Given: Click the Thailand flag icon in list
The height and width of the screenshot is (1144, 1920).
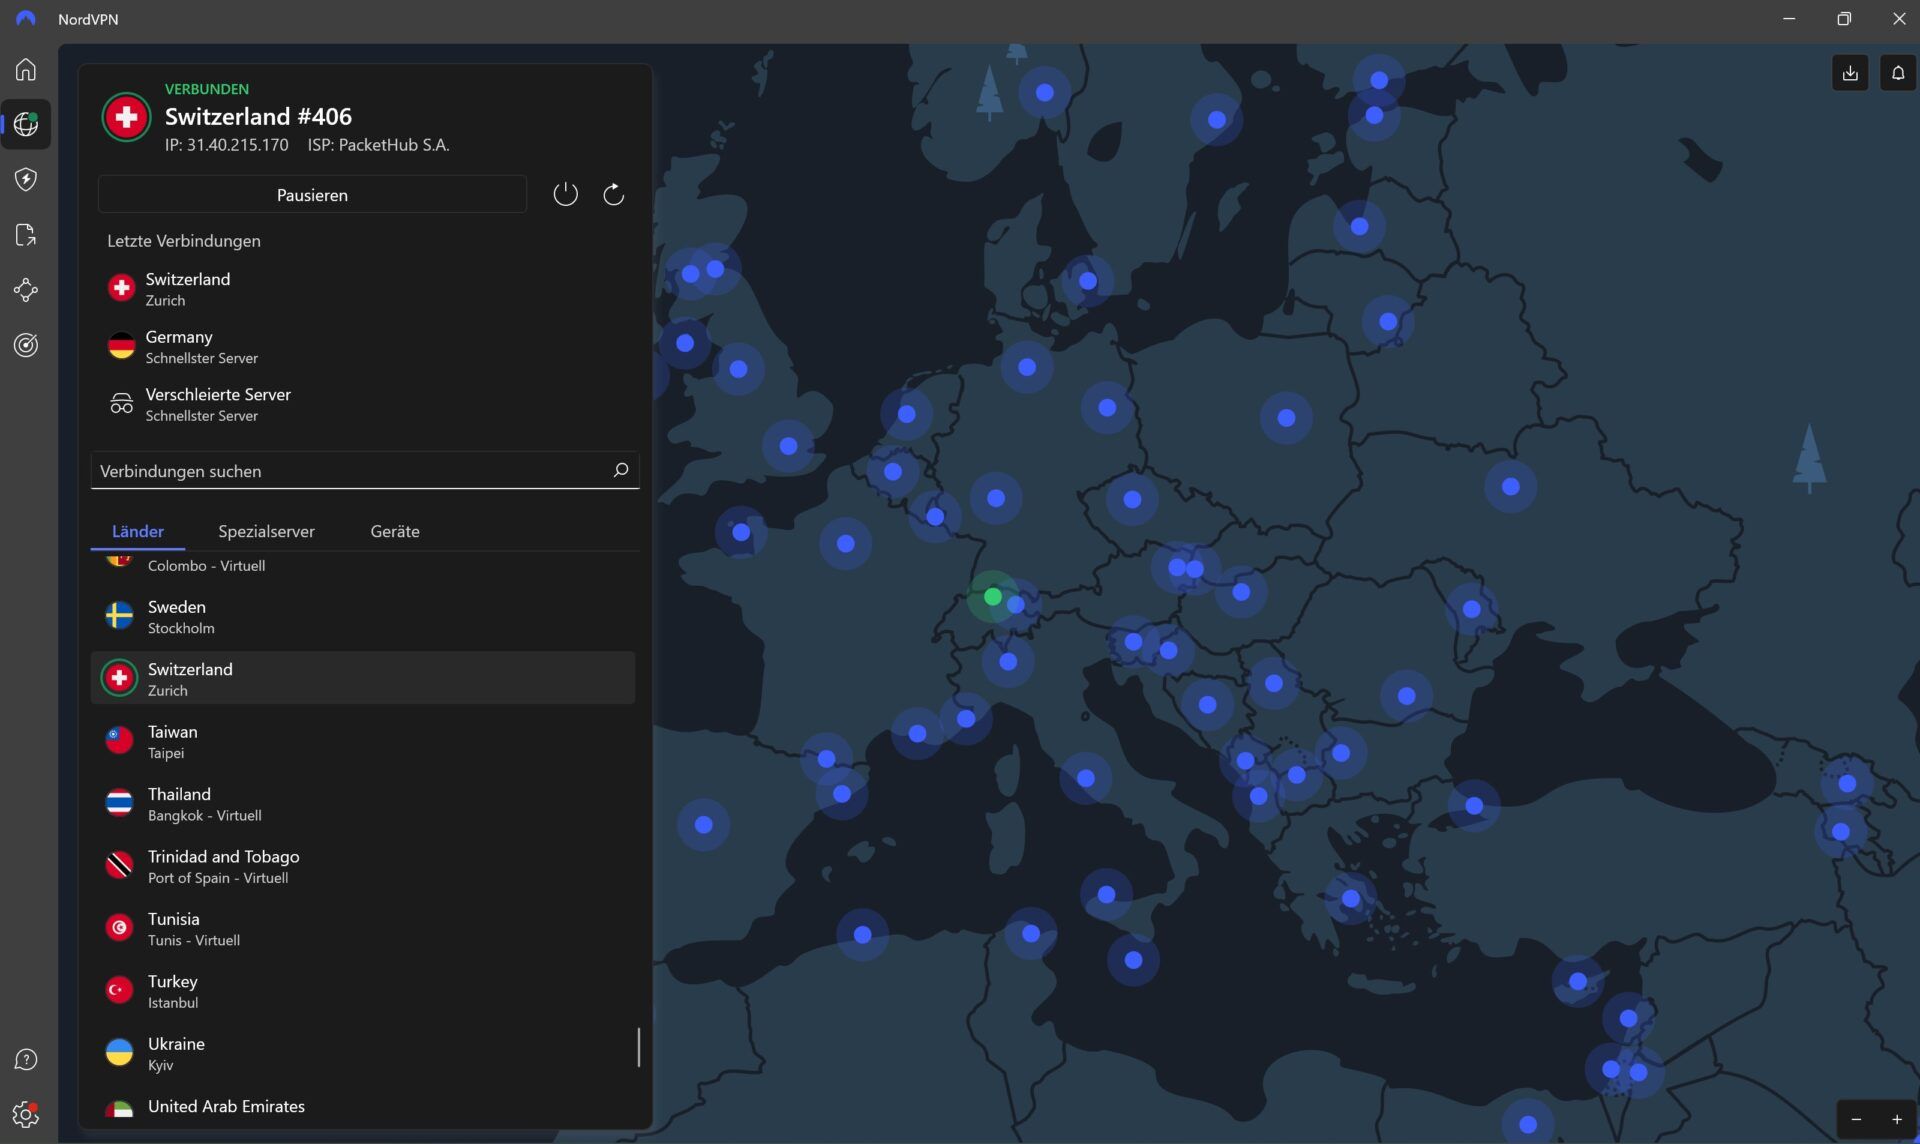Looking at the screenshot, I should (119, 803).
